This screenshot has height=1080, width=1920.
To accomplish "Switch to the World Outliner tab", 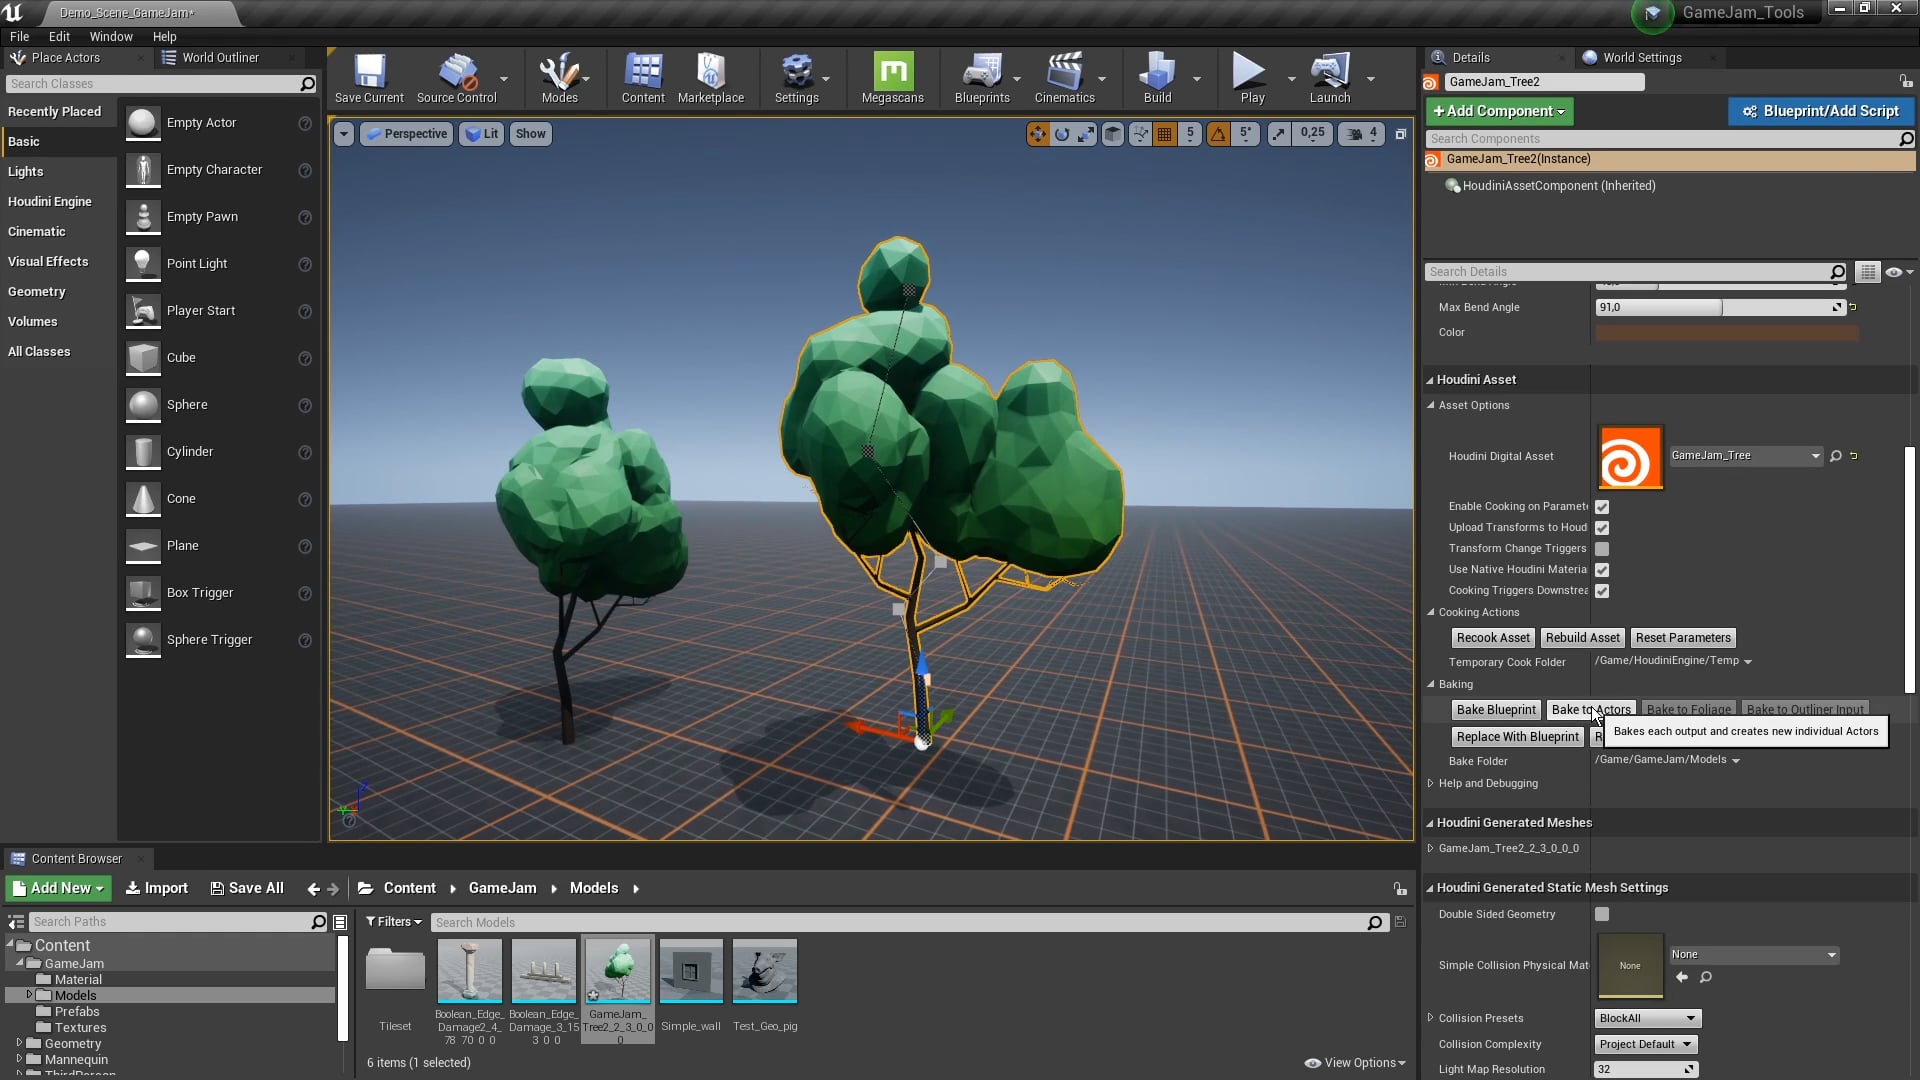I will click(220, 58).
